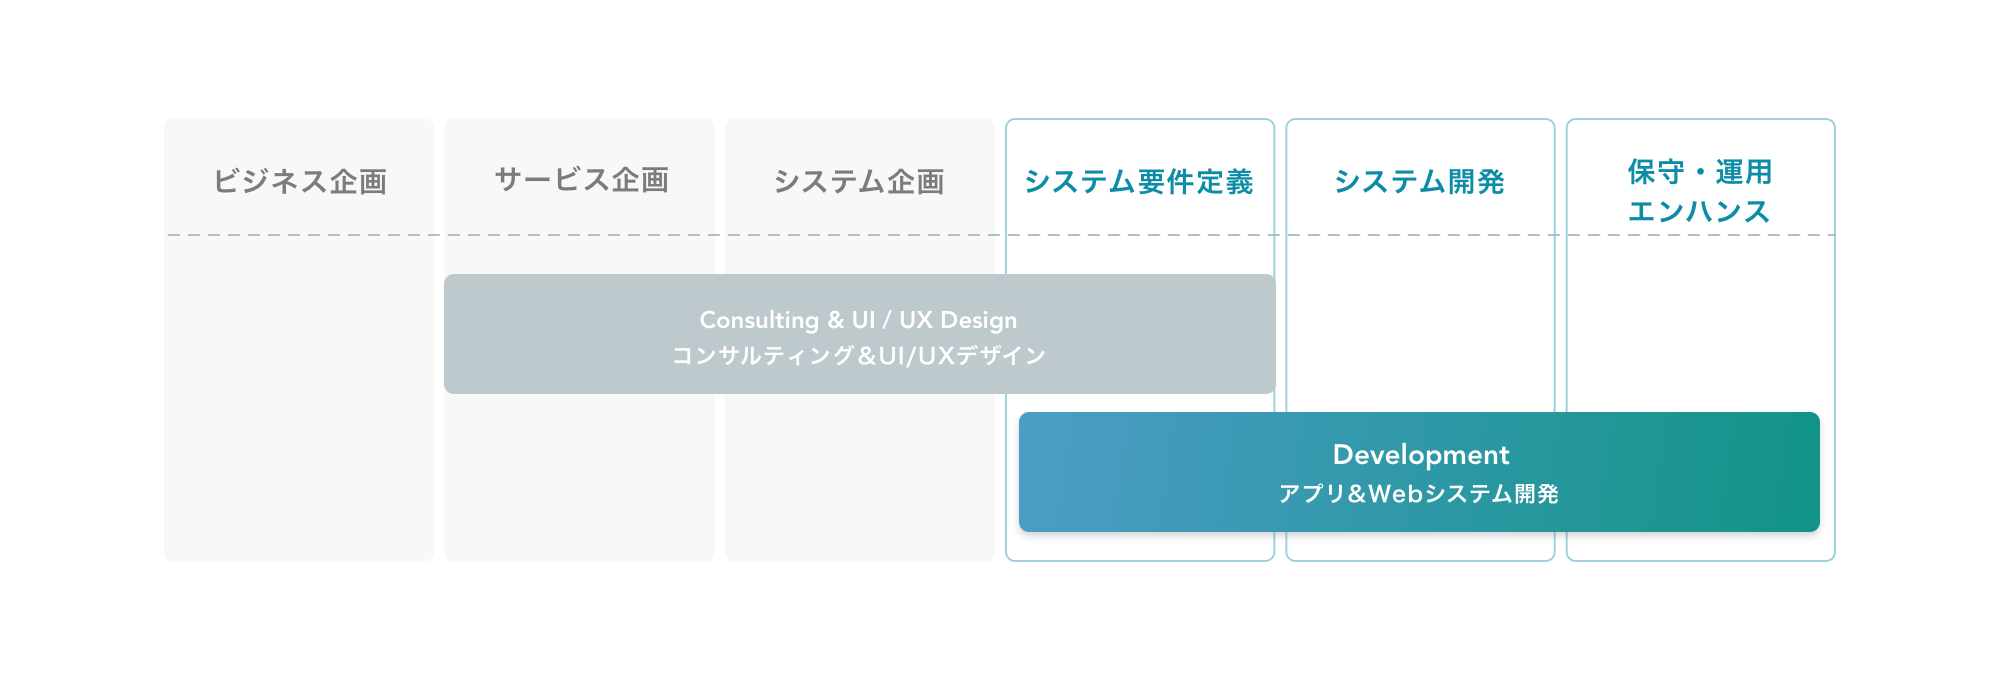This screenshot has height=680, width=2002.
Task: Click the エンハンス heading text
Action: click(x=1699, y=211)
